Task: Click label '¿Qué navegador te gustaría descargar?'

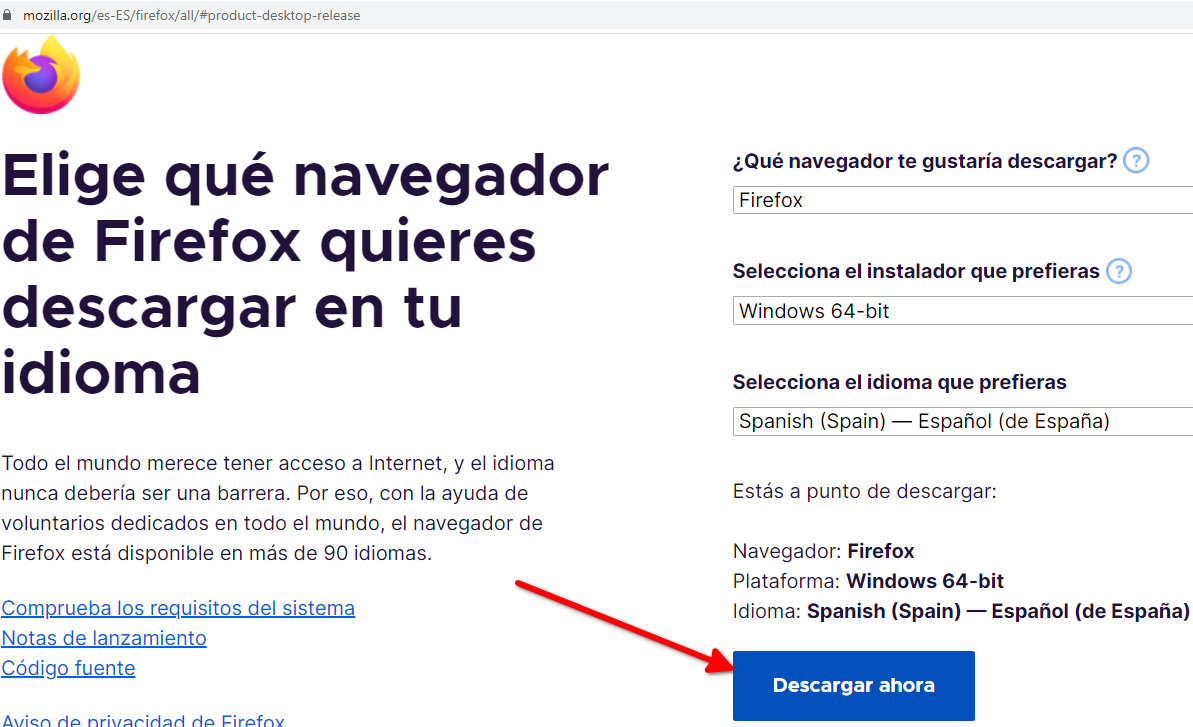Action: point(924,161)
